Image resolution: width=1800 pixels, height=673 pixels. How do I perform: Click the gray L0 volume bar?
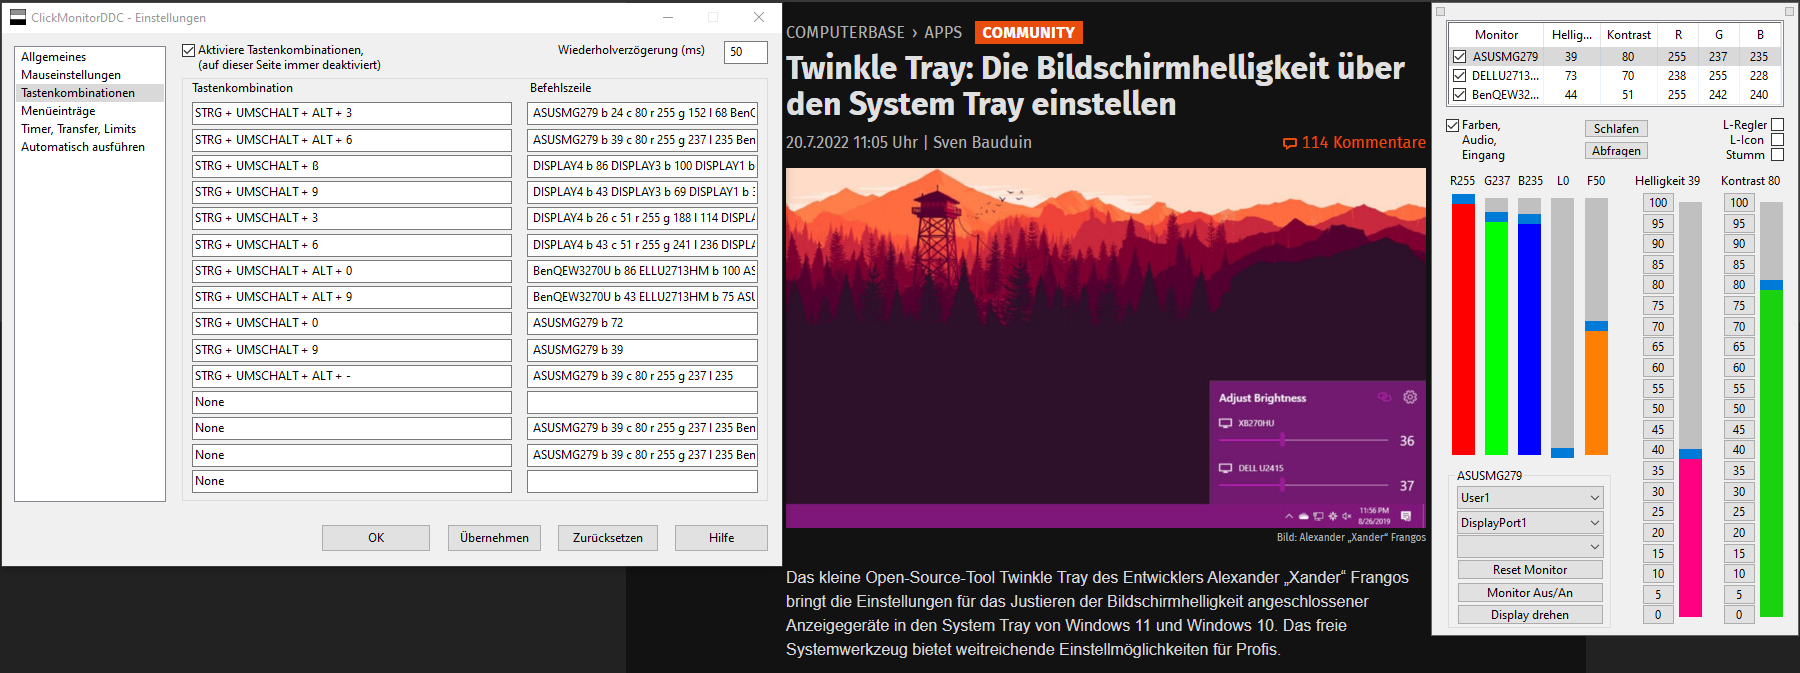click(1562, 327)
